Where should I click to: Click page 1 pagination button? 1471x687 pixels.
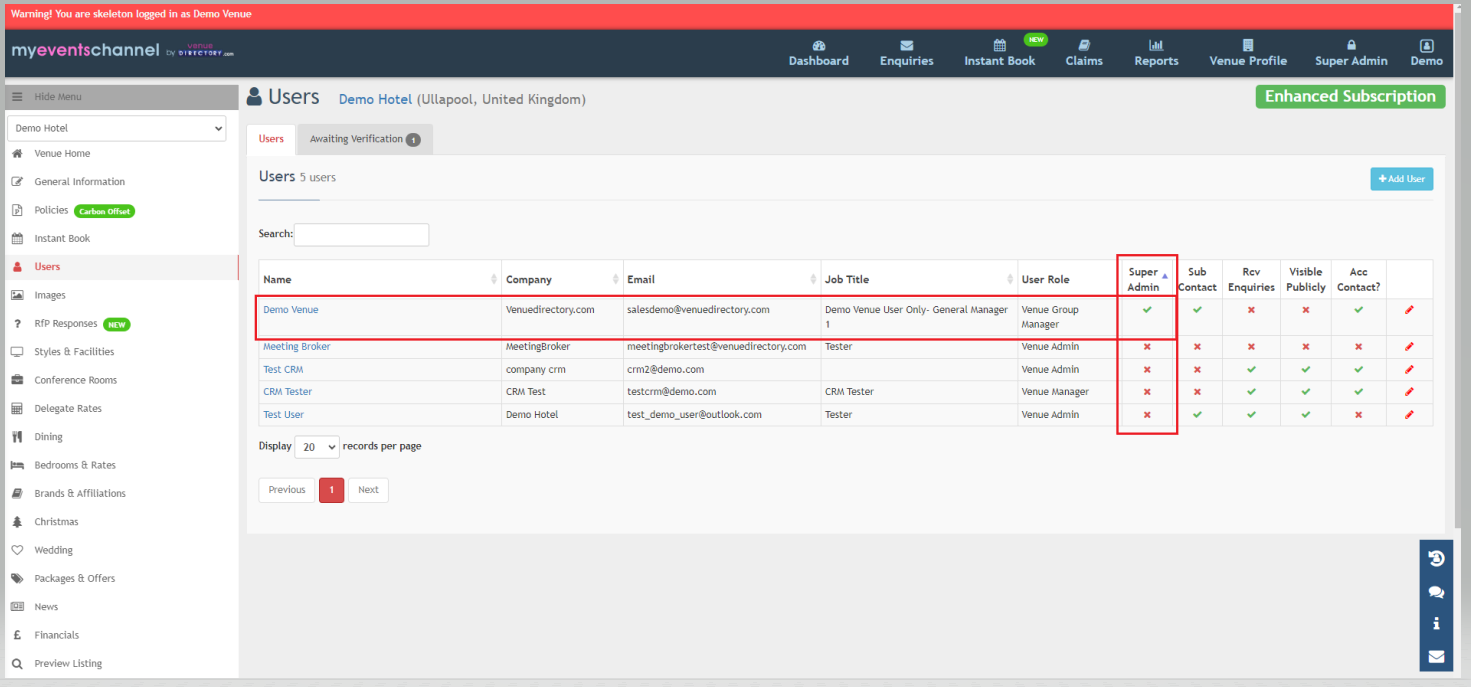[331, 490]
